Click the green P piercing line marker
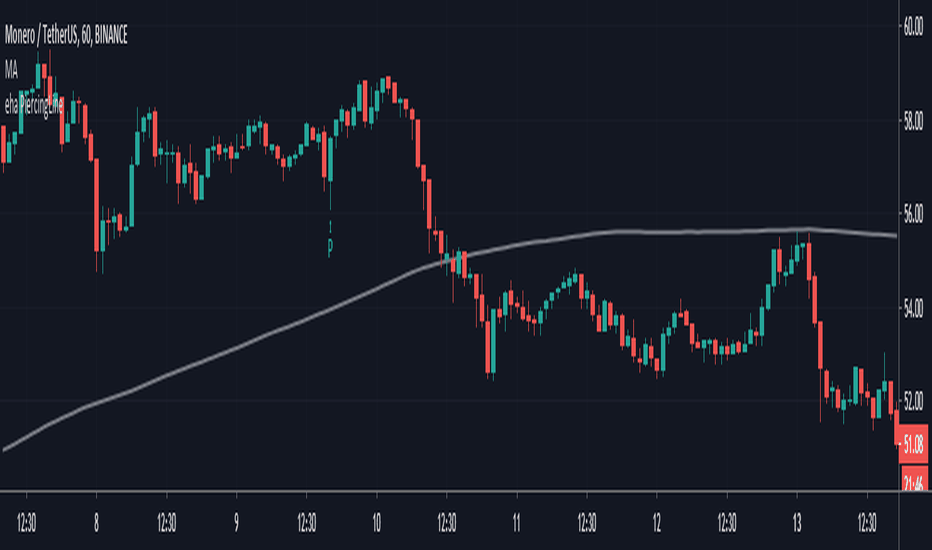Image resolution: width=932 pixels, height=550 pixels. [330, 248]
